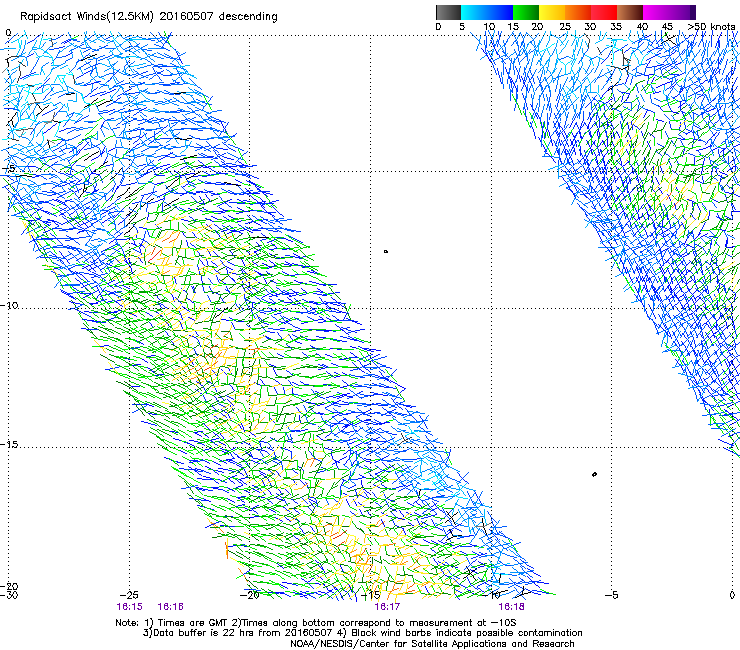740x650 pixels.
Task: Click the 'NOAA/NESDIS/Center for Satellite Applications' credit line
Action: (x=432, y=644)
